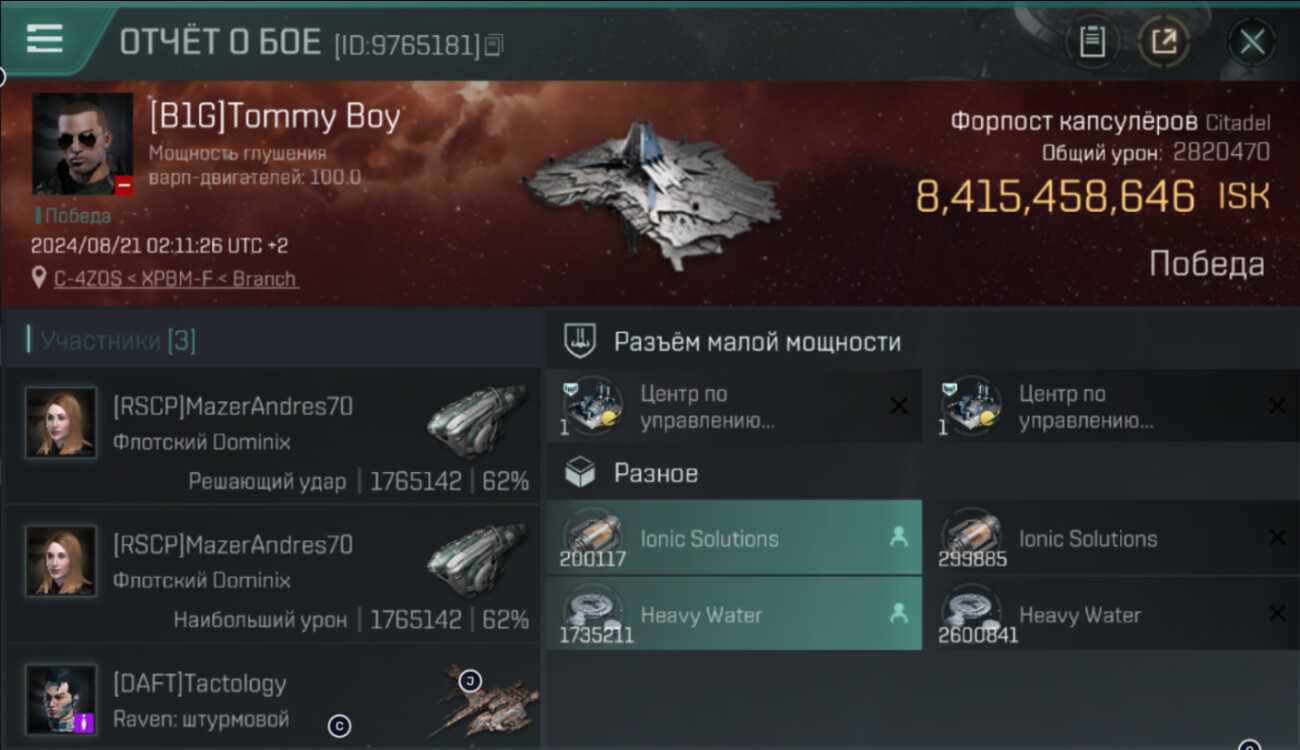Open MazerAndres70 final blow entry

[x=272, y=436]
